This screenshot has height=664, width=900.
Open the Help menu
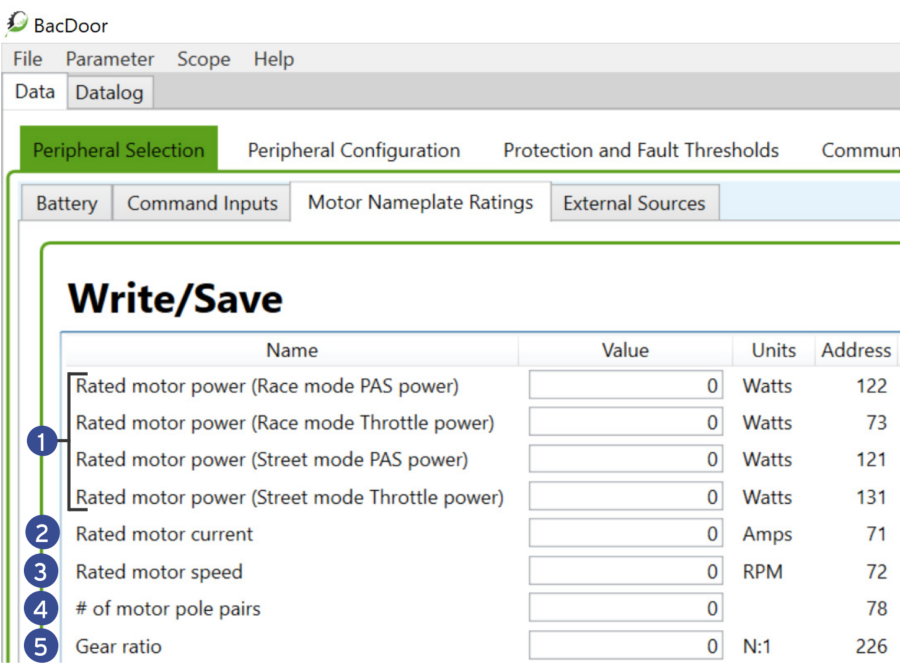[x=274, y=59]
